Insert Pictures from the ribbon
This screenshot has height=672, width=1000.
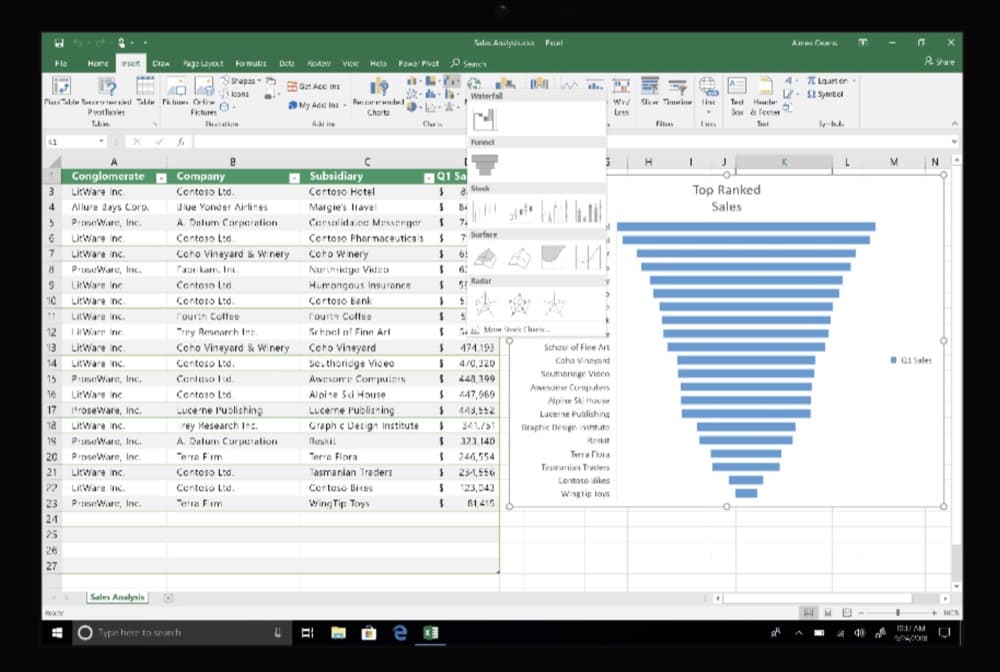(175, 91)
